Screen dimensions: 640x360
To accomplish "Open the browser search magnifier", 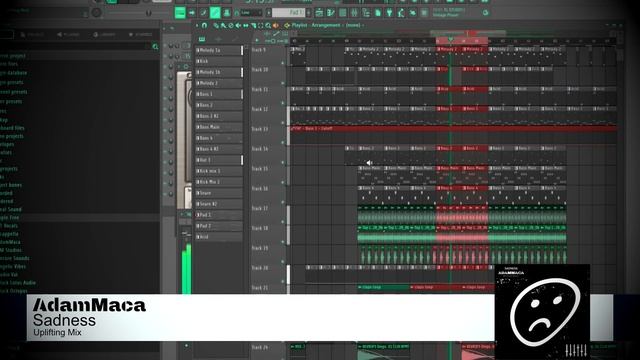I will click(x=155, y=47).
